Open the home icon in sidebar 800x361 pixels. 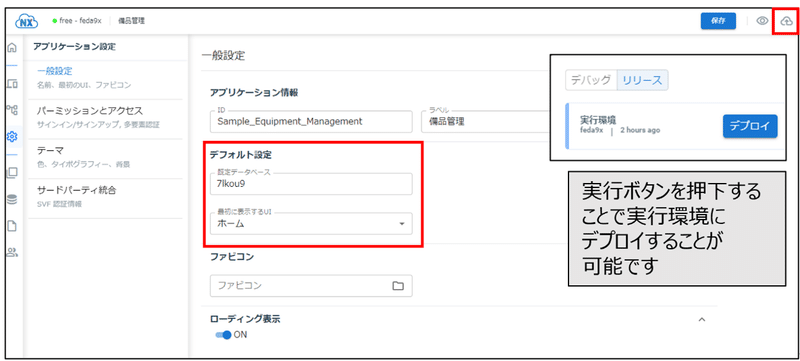(x=12, y=48)
